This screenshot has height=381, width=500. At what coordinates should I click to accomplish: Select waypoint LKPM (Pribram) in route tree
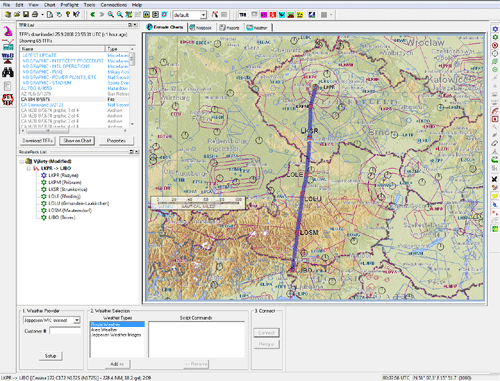(65, 182)
